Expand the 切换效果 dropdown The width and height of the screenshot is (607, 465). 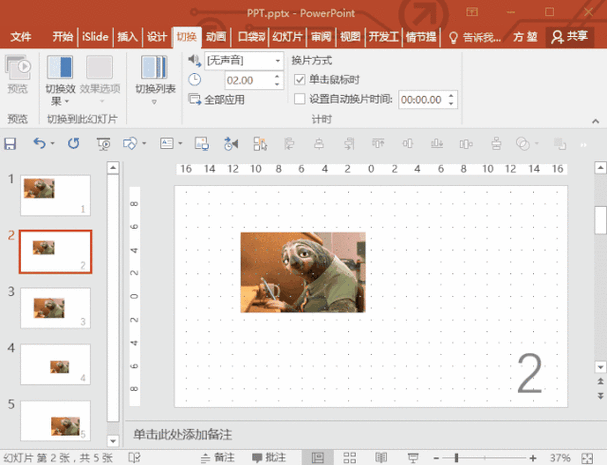60,81
